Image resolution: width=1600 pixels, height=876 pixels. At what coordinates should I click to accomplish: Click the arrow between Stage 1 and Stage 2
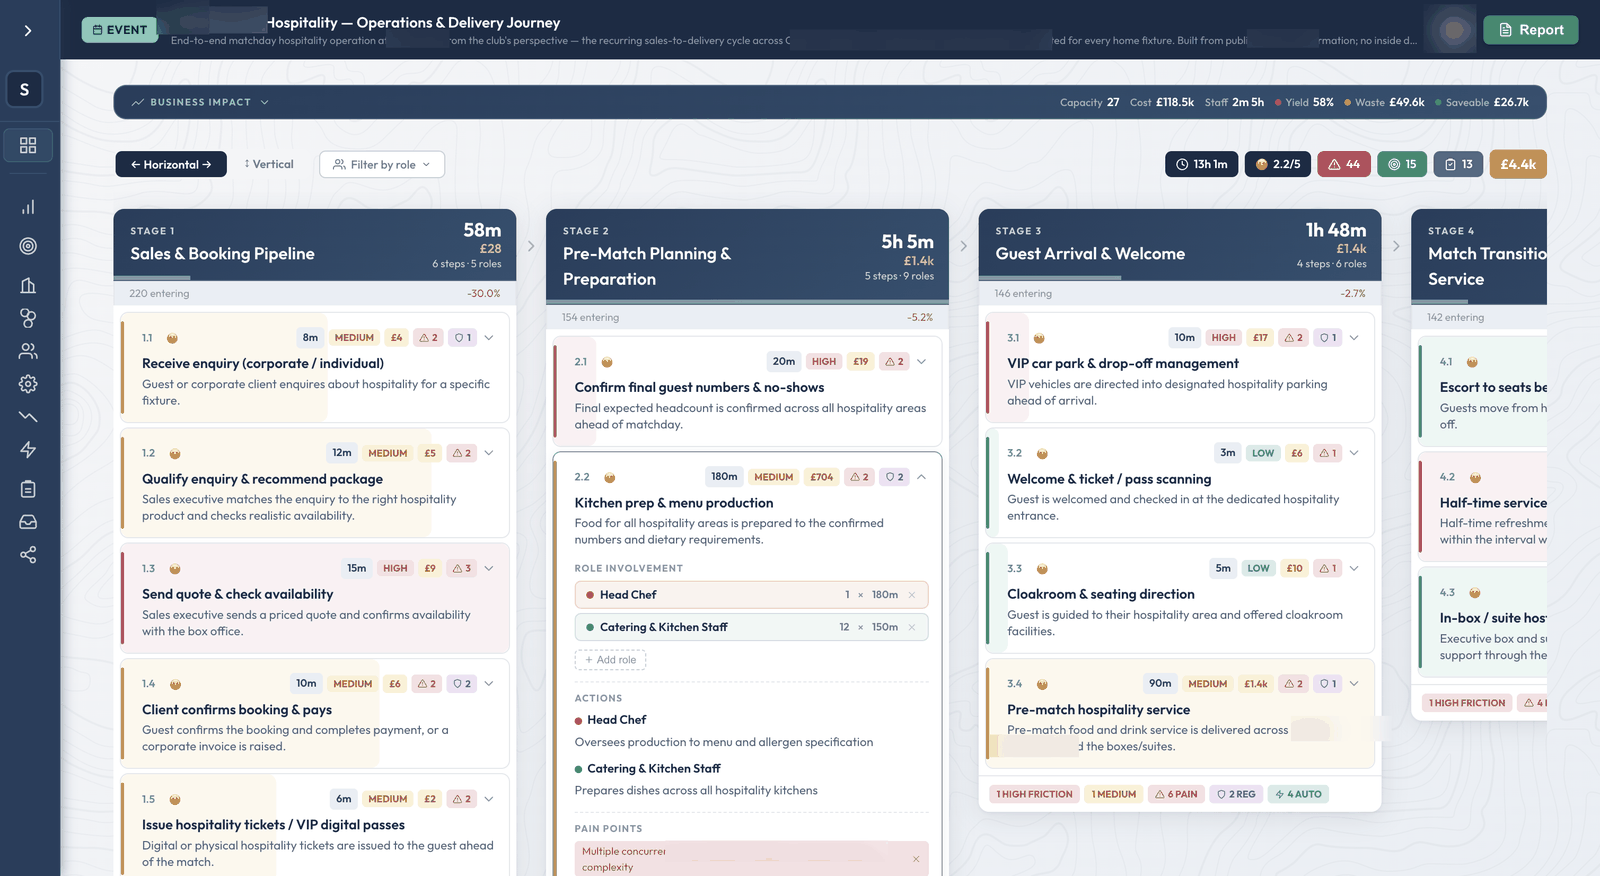coord(531,246)
